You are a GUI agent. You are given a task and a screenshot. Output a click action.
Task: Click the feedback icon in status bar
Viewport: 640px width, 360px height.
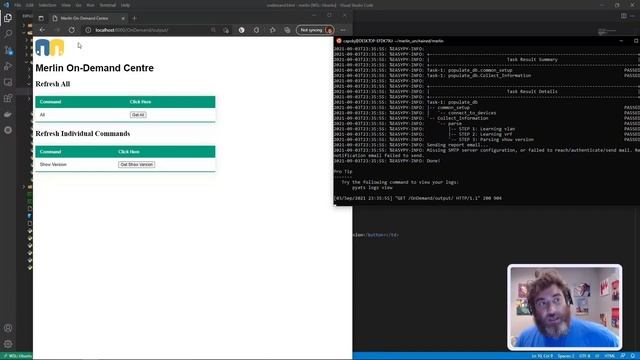pos(623,356)
